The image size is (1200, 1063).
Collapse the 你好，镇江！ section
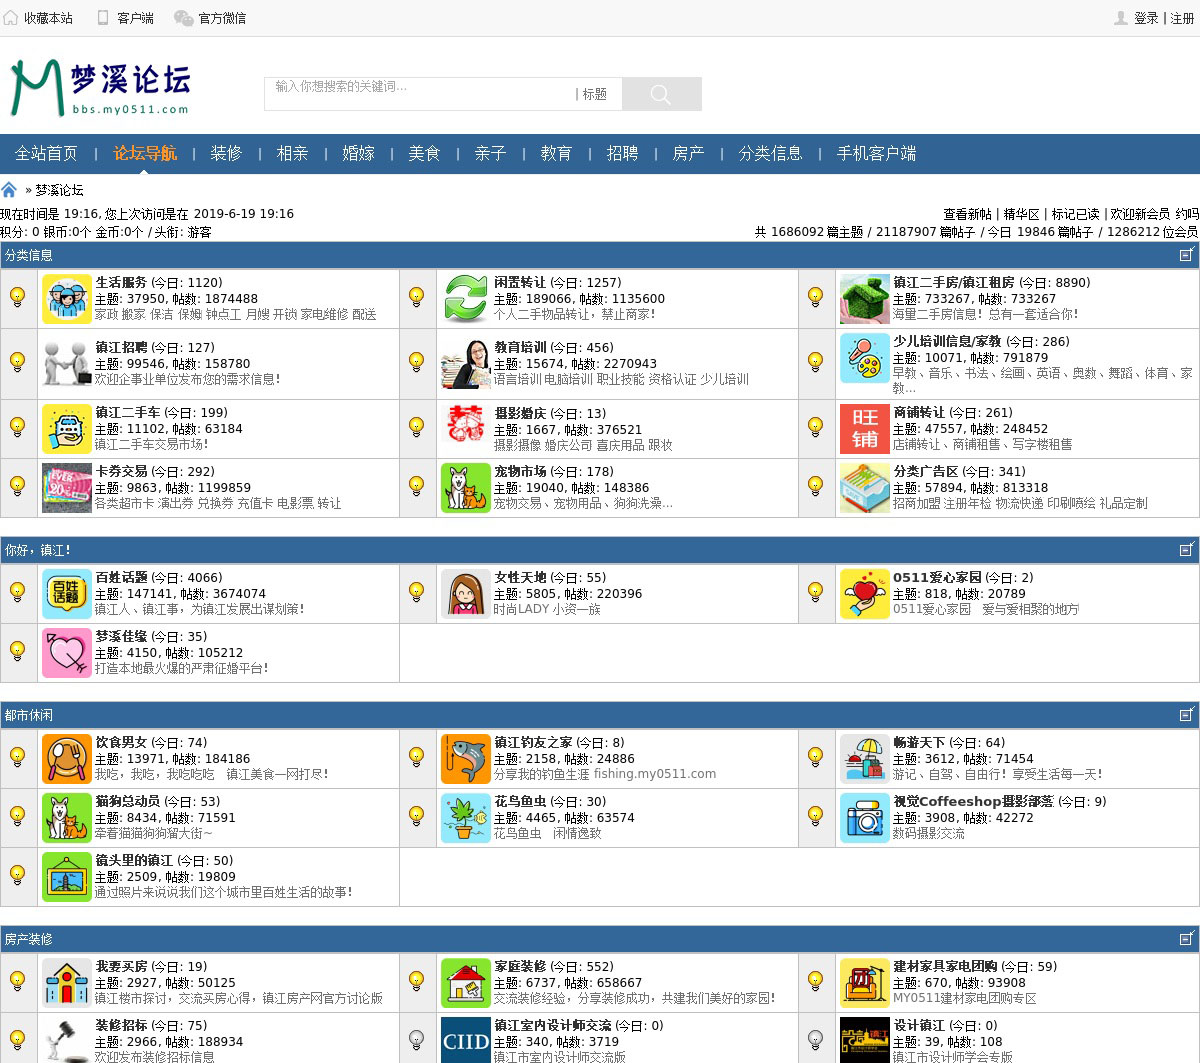[x=1186, y=550]
